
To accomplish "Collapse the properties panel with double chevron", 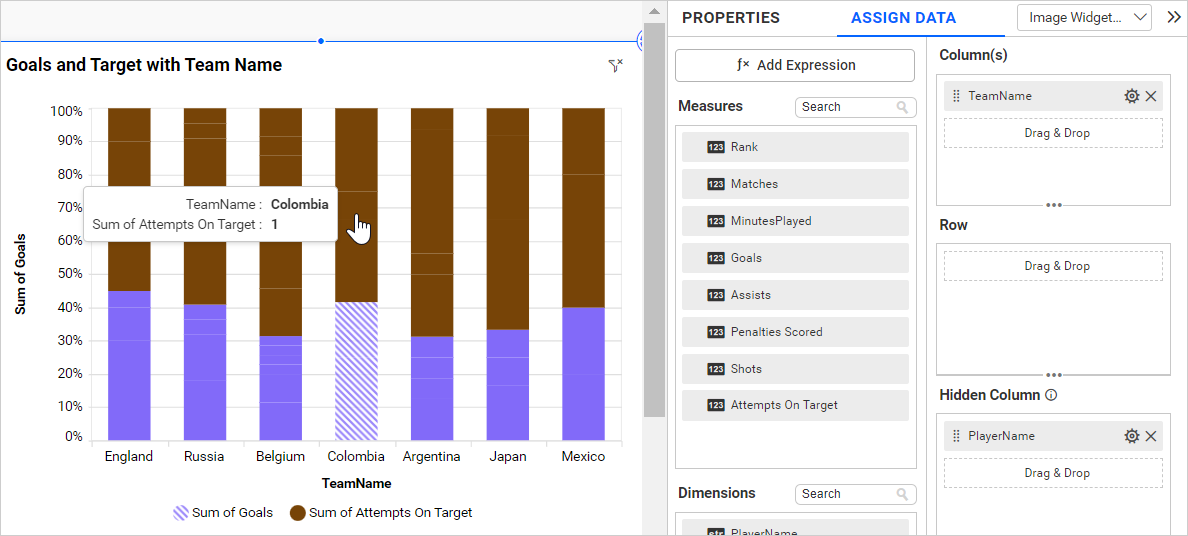I will click(1173, 17).
